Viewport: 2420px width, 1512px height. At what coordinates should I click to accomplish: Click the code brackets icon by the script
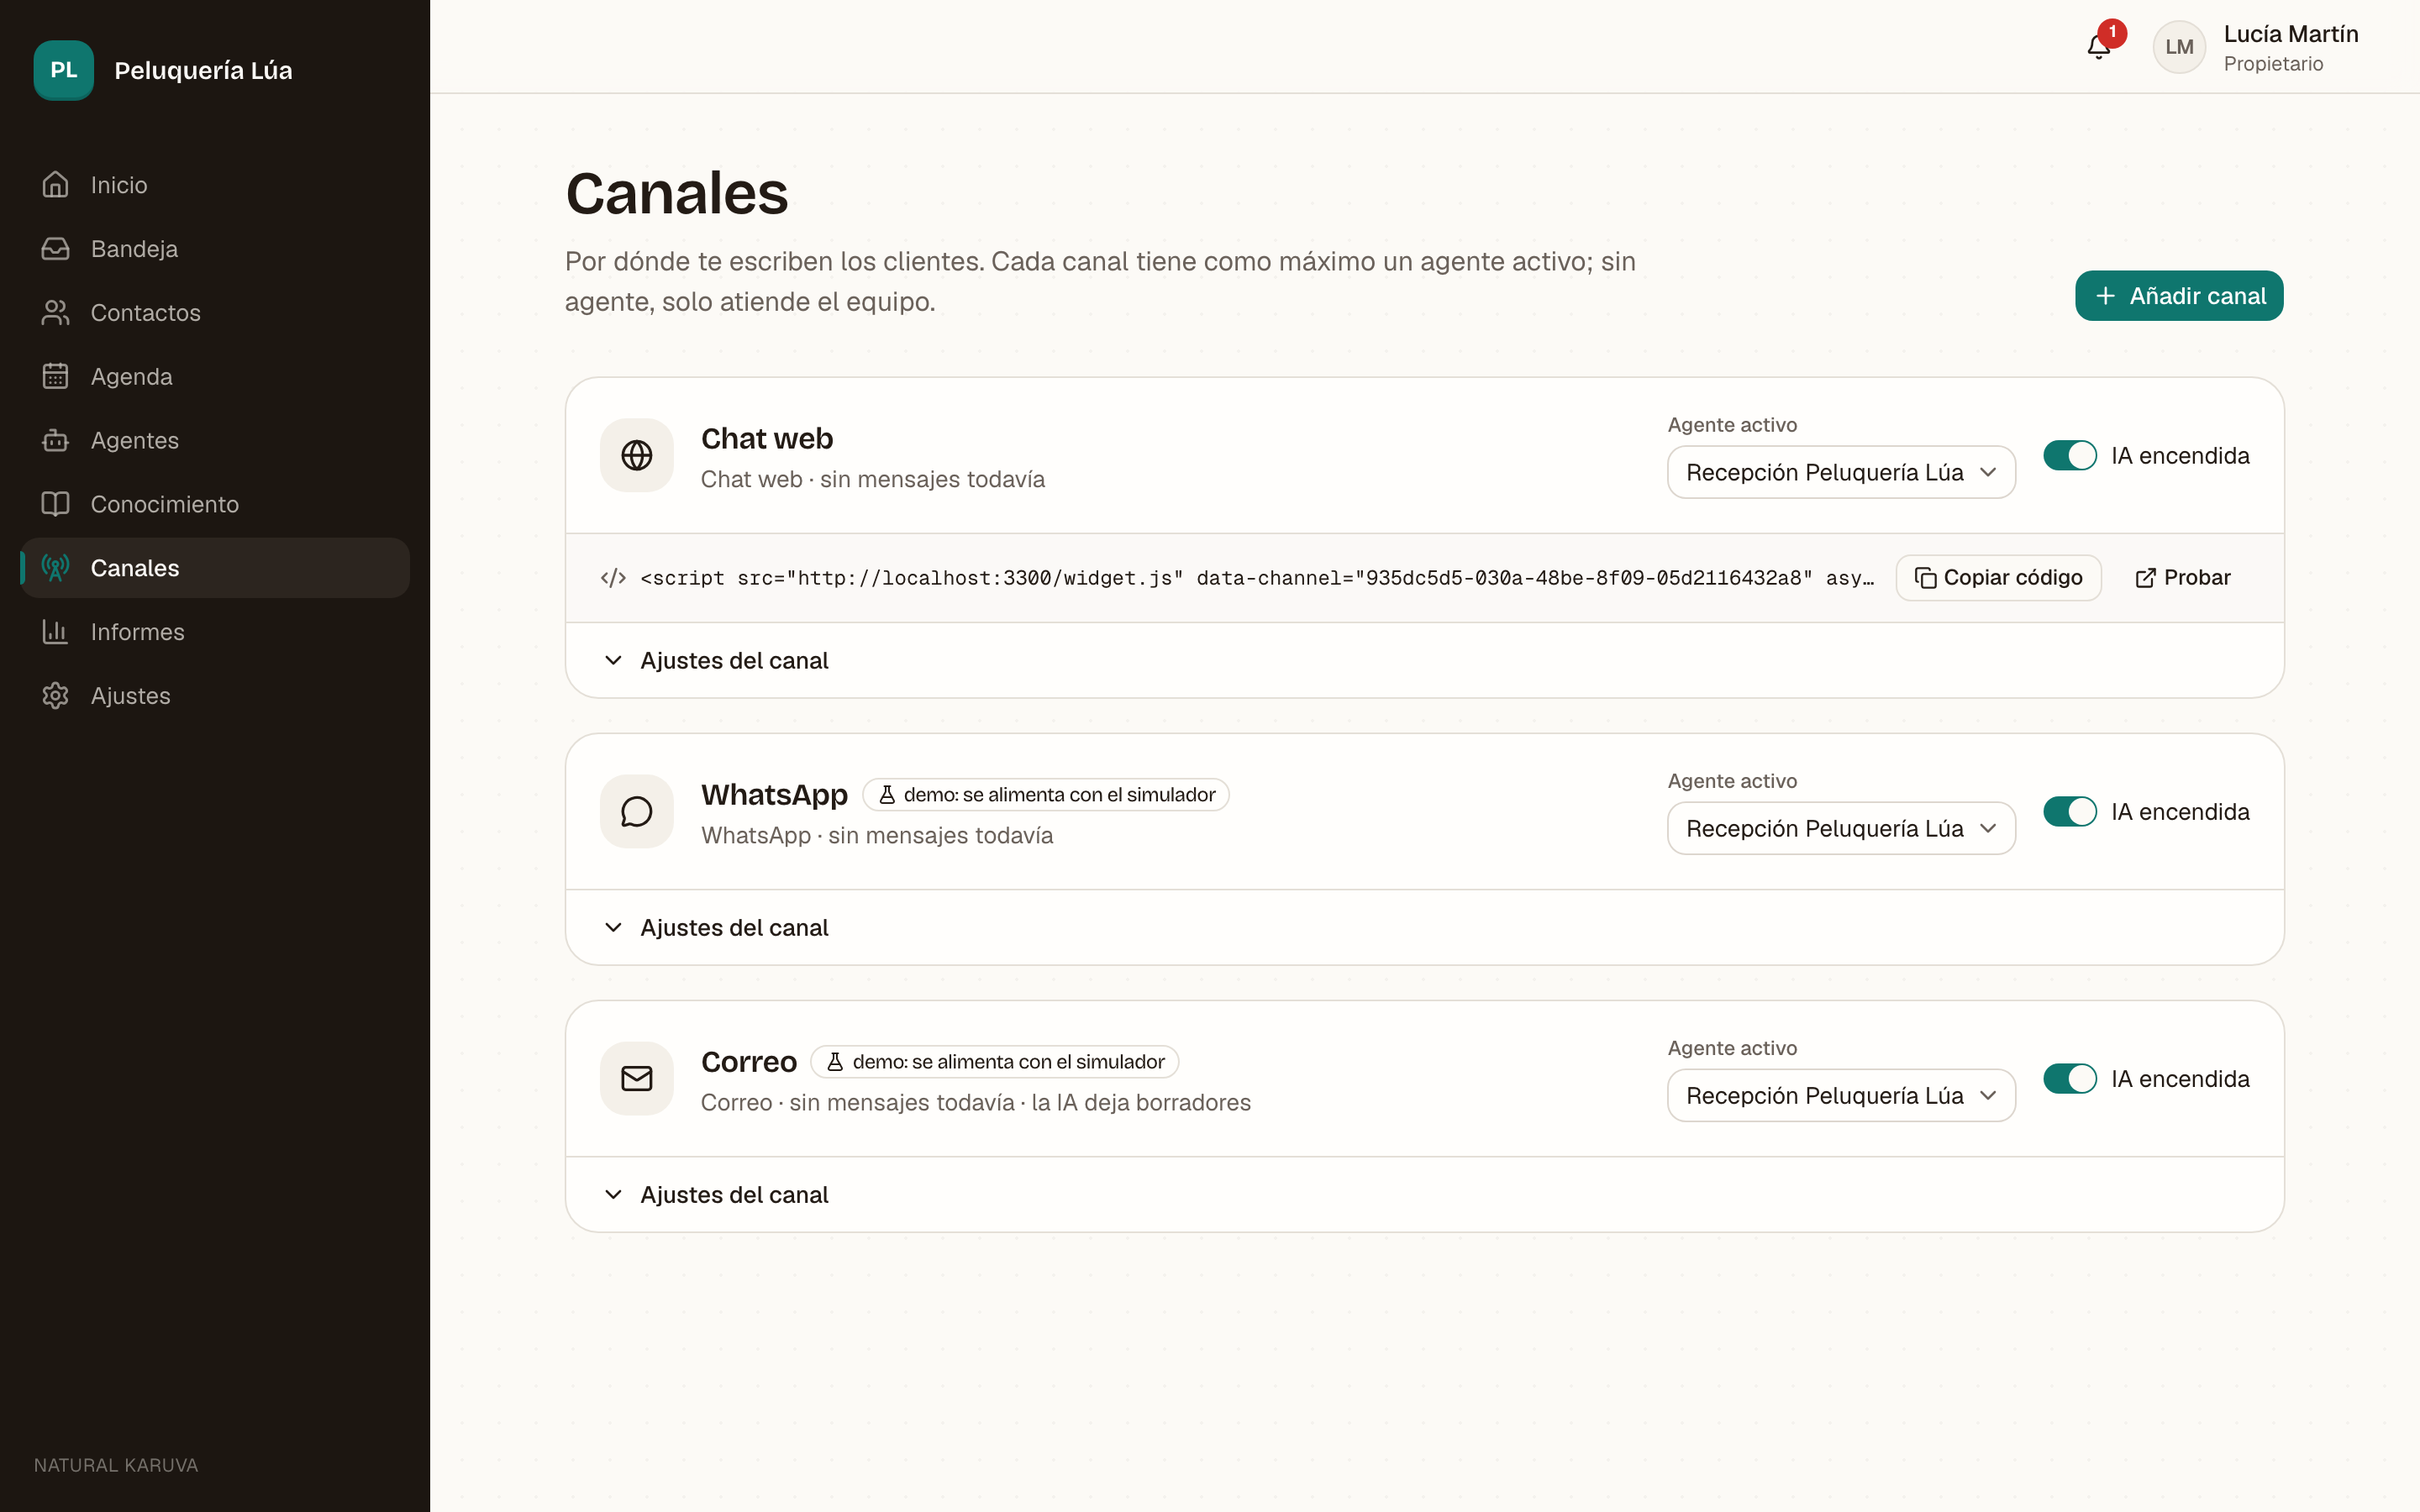[613, 578]
